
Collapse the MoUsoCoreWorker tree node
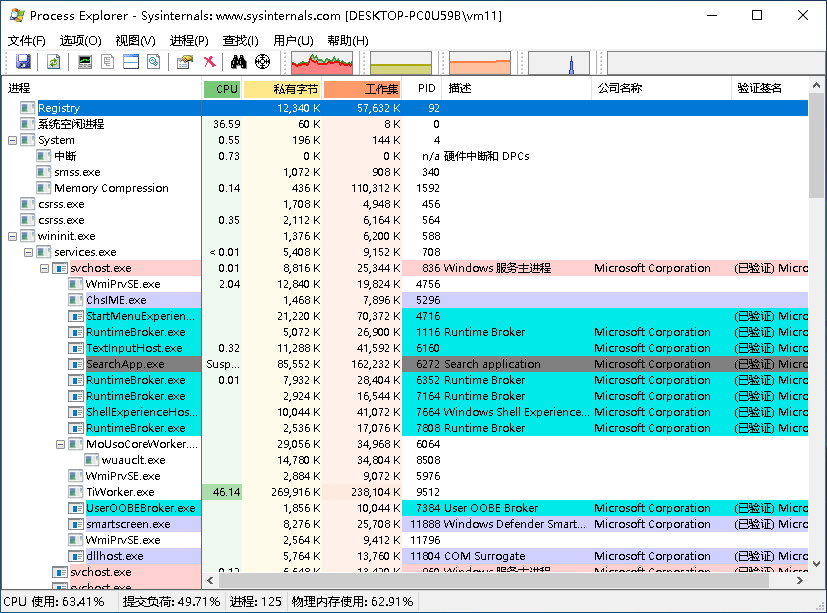[60, 444]
